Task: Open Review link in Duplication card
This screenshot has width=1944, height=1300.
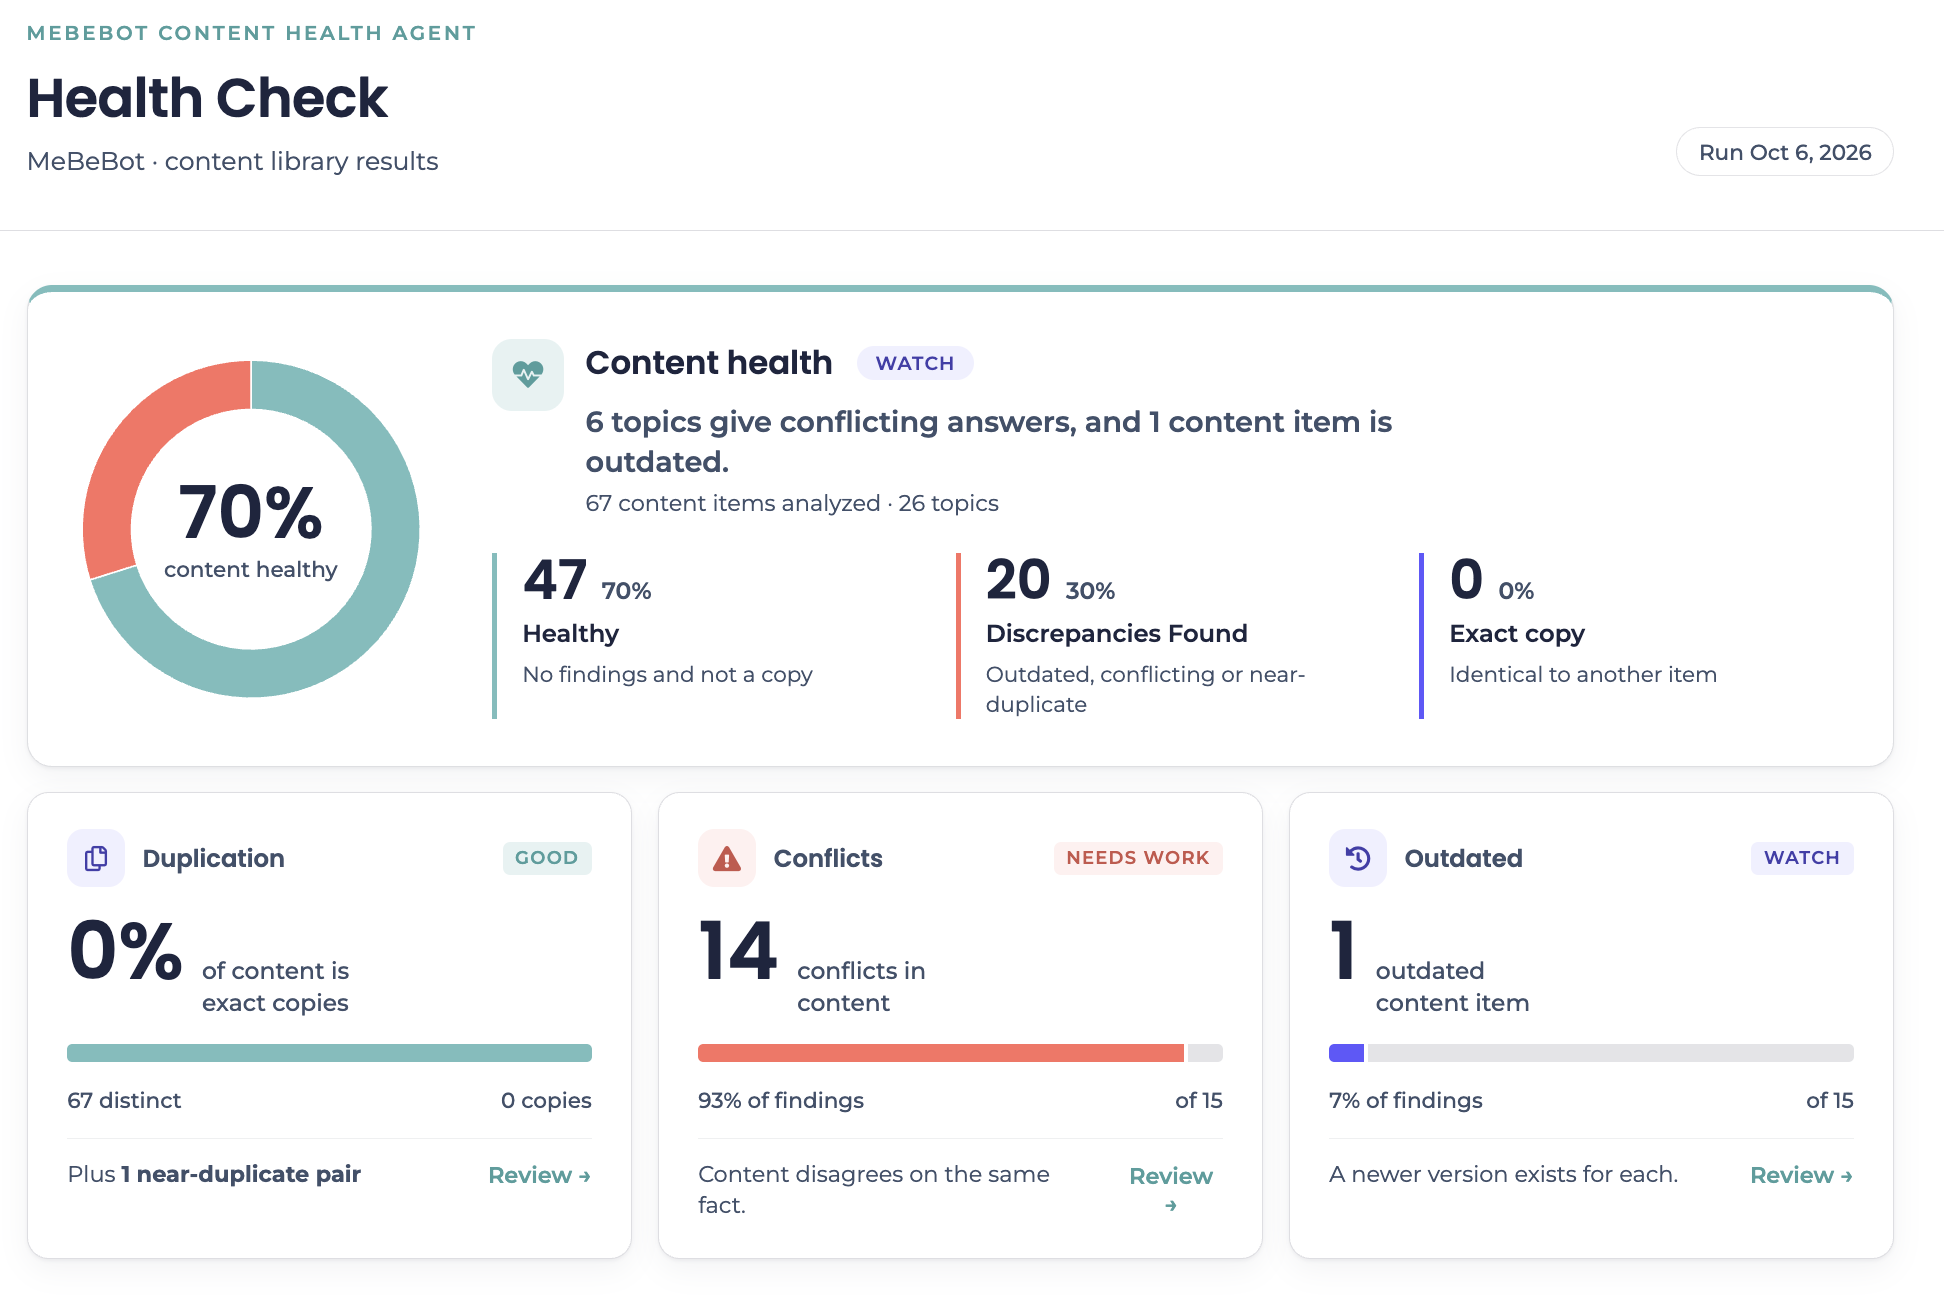Action: pyautogui.click(x=540, y=1175)
